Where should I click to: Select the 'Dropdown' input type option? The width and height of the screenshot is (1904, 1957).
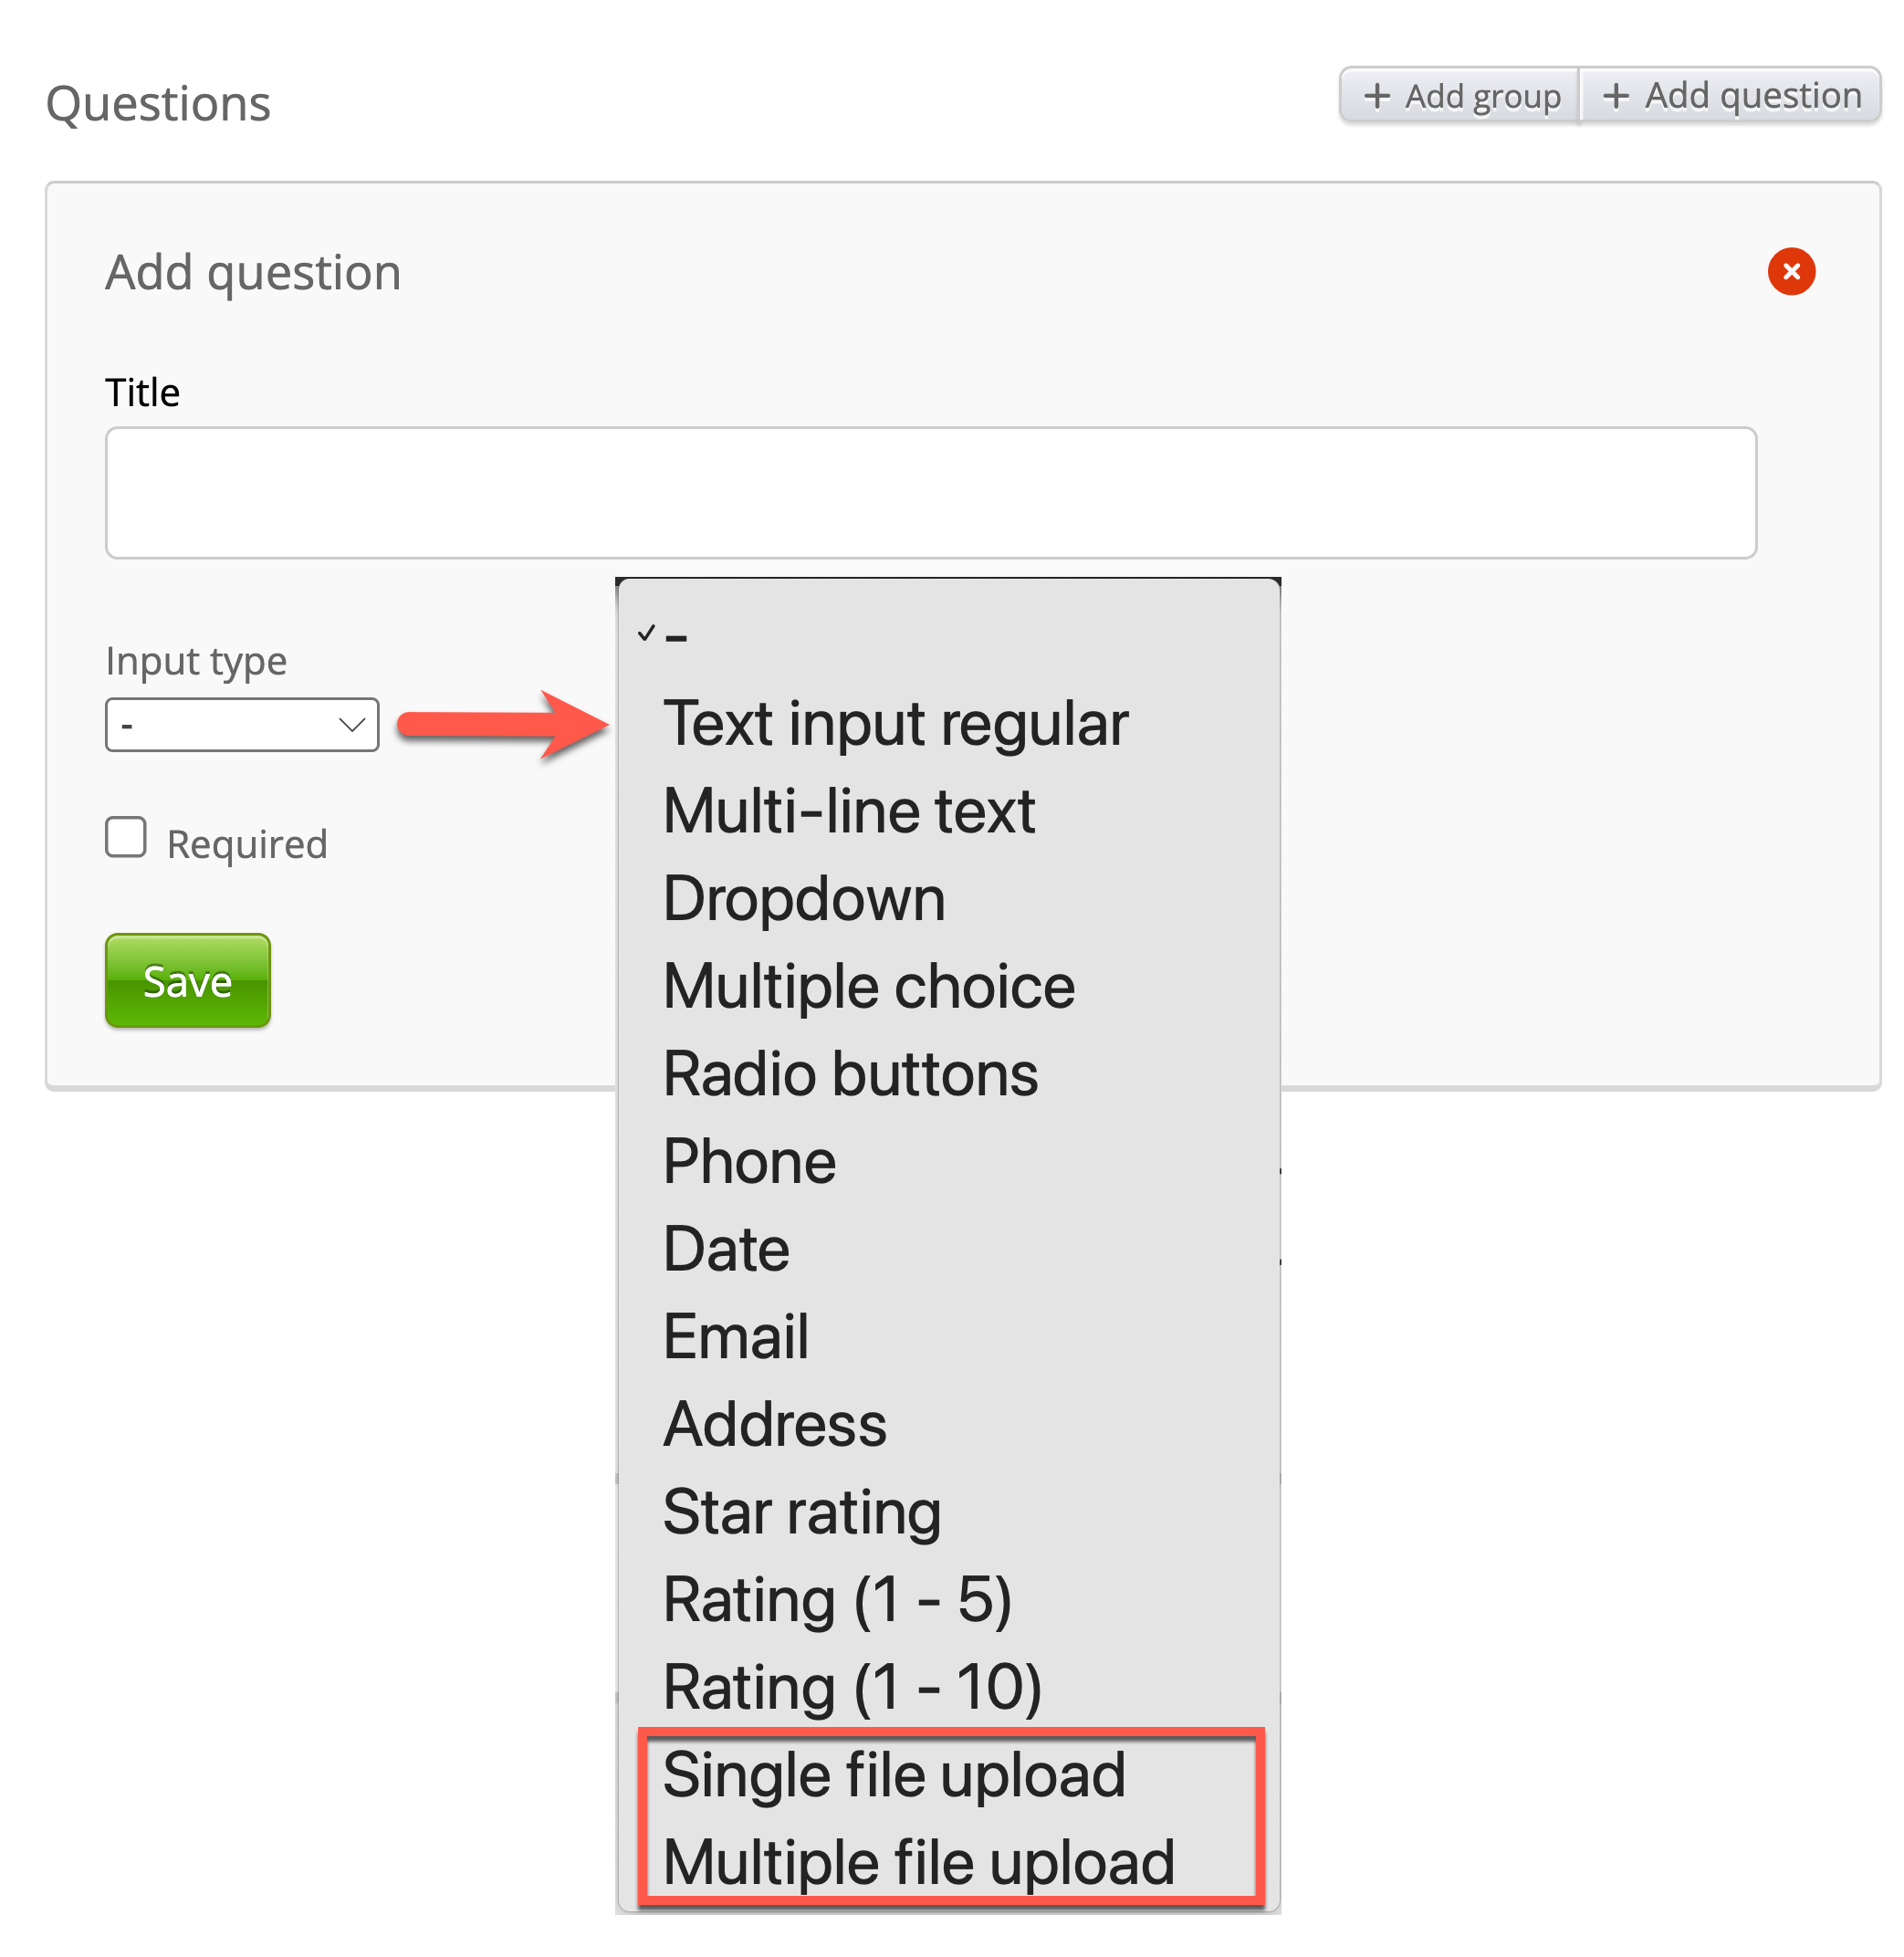[x=804, y=898]
